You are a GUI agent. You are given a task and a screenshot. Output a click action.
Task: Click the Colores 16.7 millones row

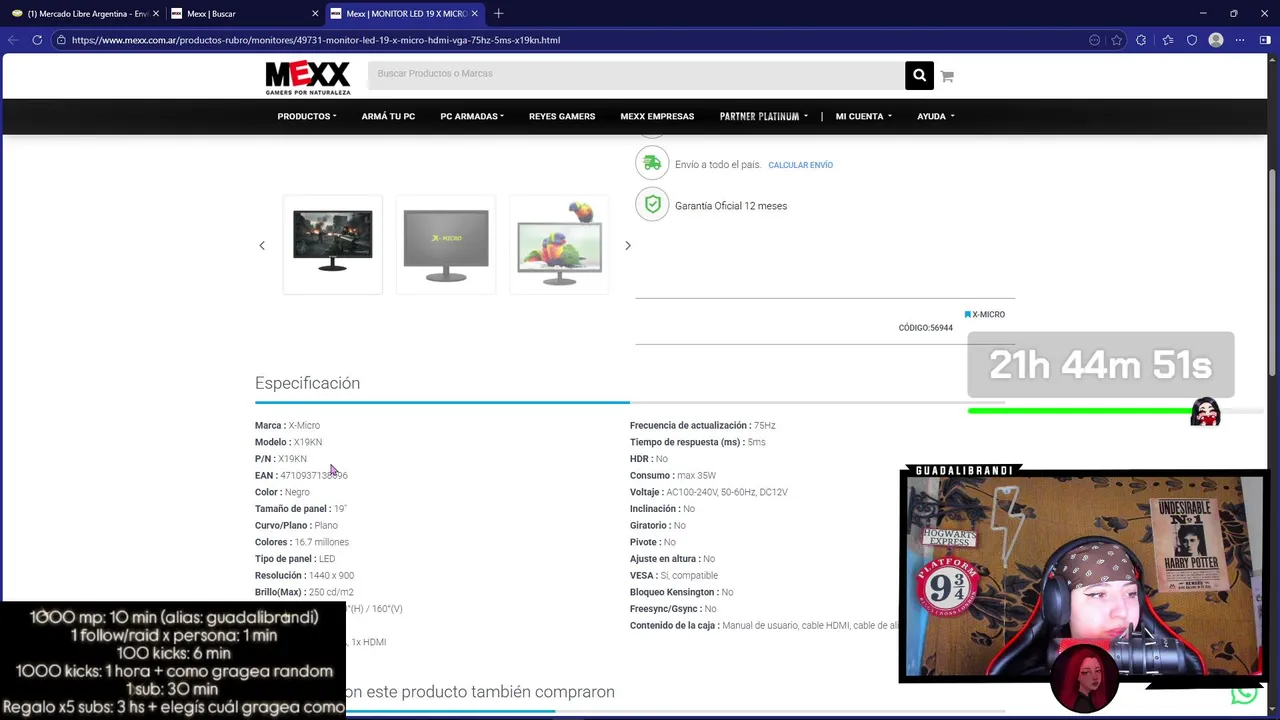click(302, 542)
